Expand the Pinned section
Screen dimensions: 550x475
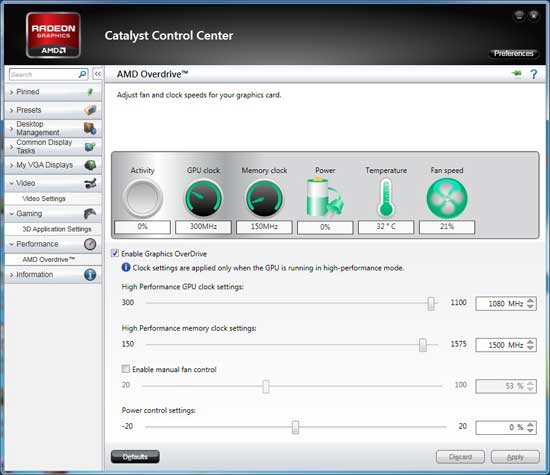point(11,92)
